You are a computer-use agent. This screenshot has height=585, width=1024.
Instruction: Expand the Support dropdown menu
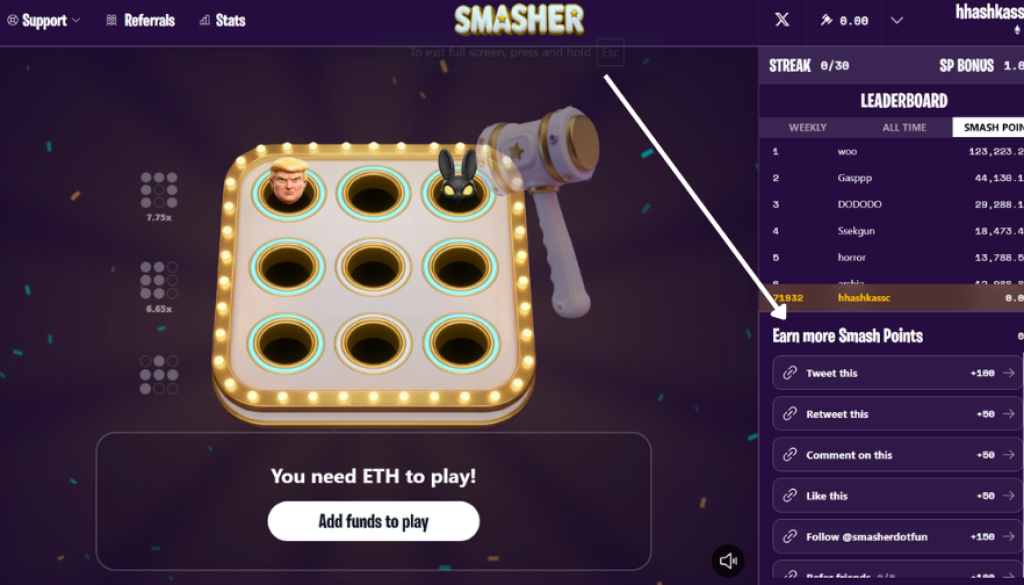44,20
